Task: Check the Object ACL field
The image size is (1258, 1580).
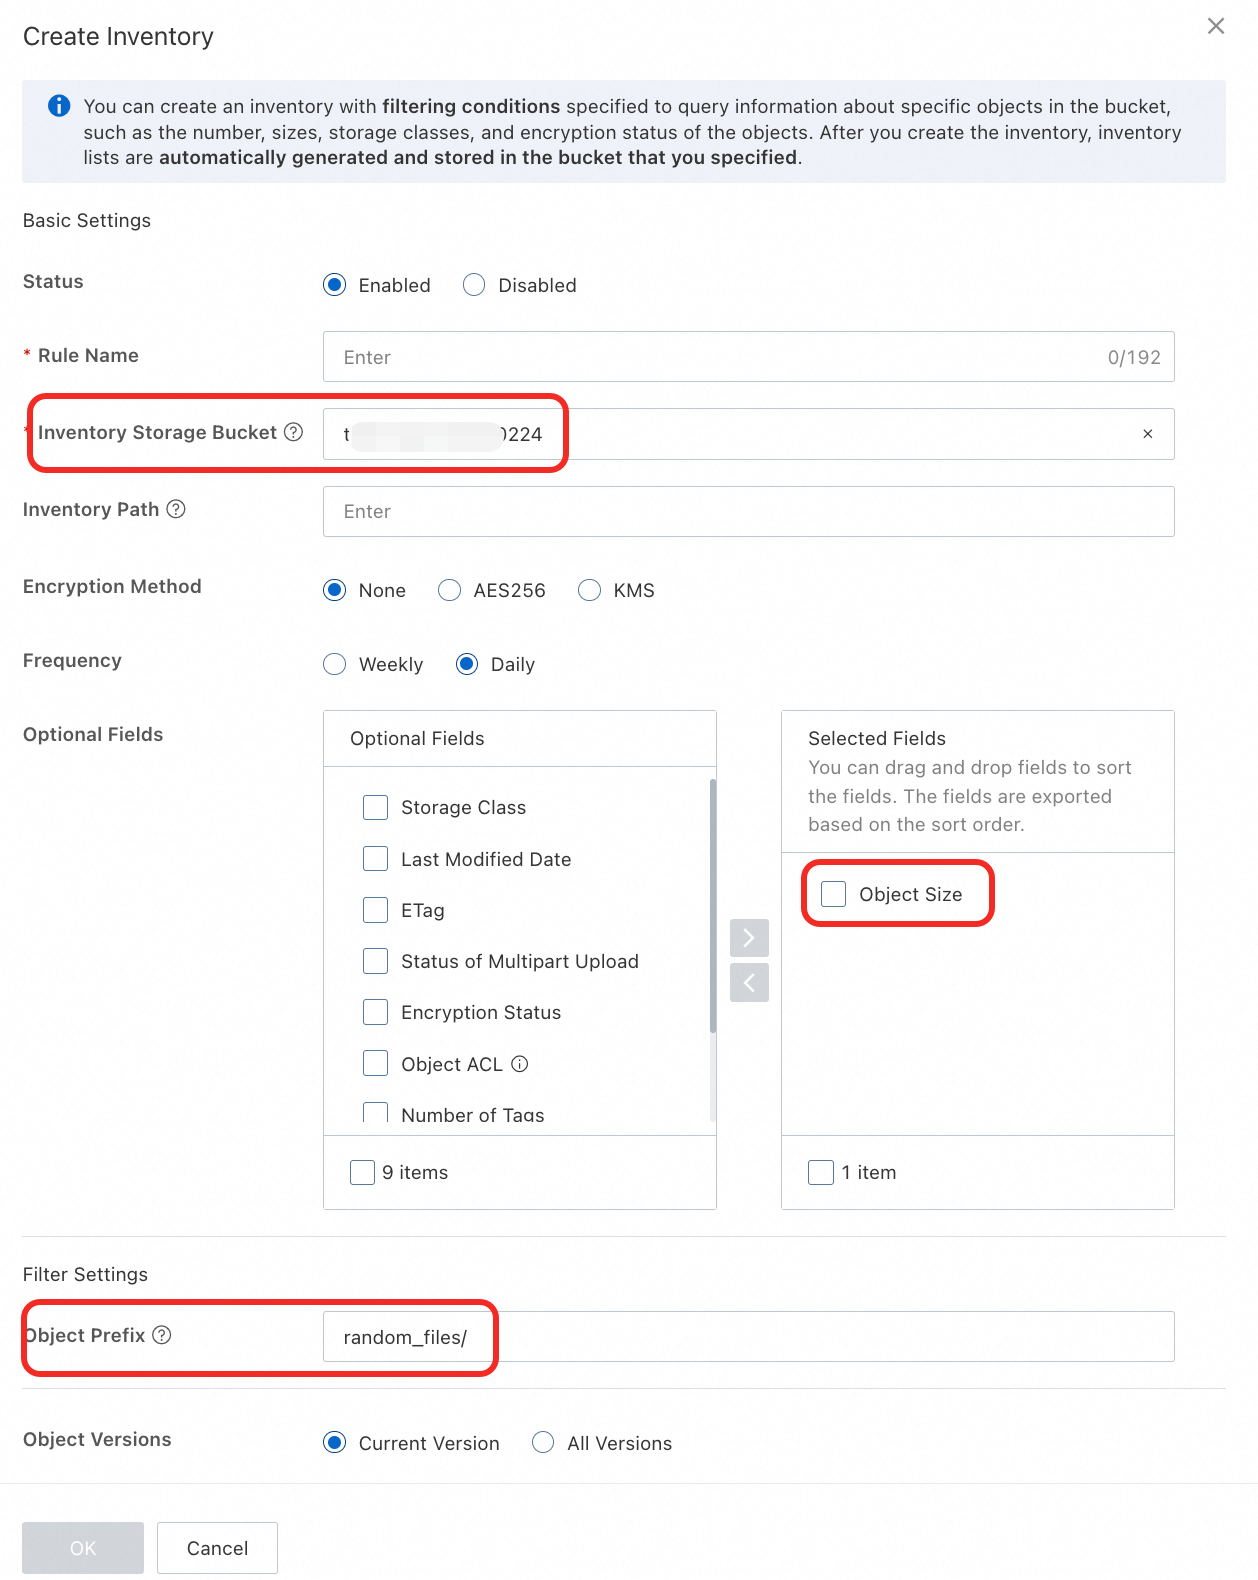Action: tap(375, 1063)
